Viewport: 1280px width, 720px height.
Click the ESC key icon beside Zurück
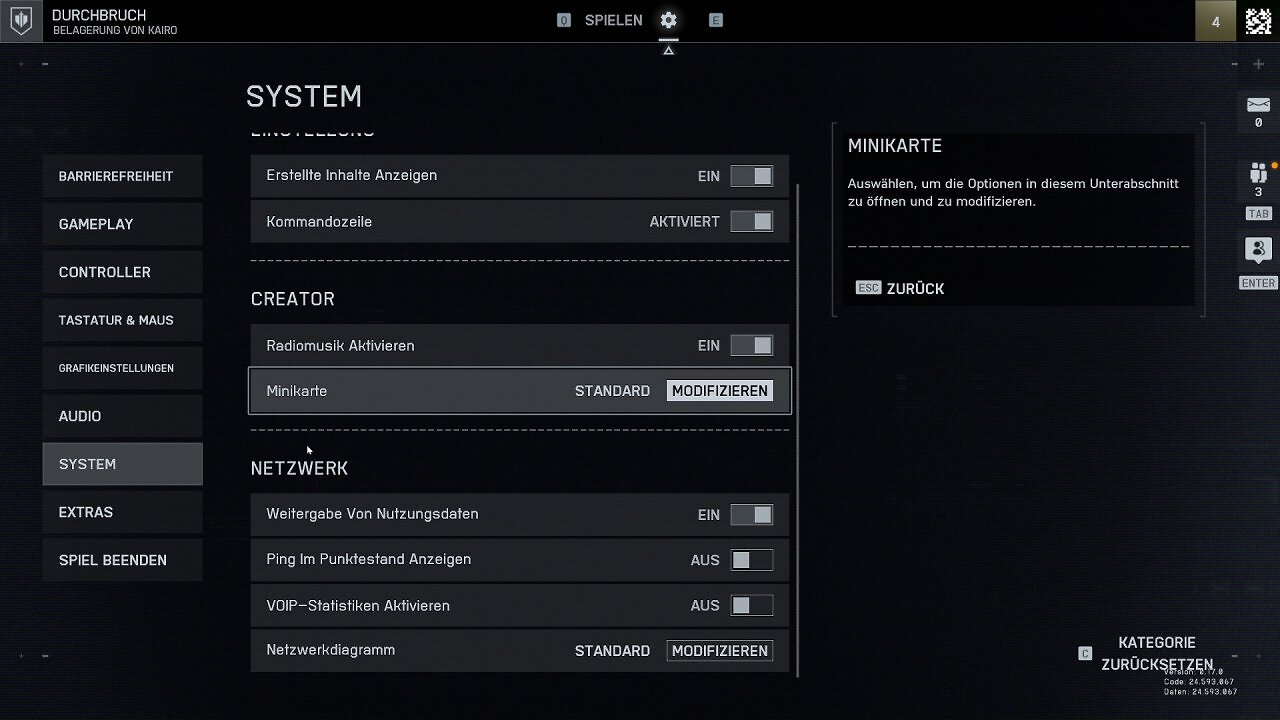coord(868,288)
